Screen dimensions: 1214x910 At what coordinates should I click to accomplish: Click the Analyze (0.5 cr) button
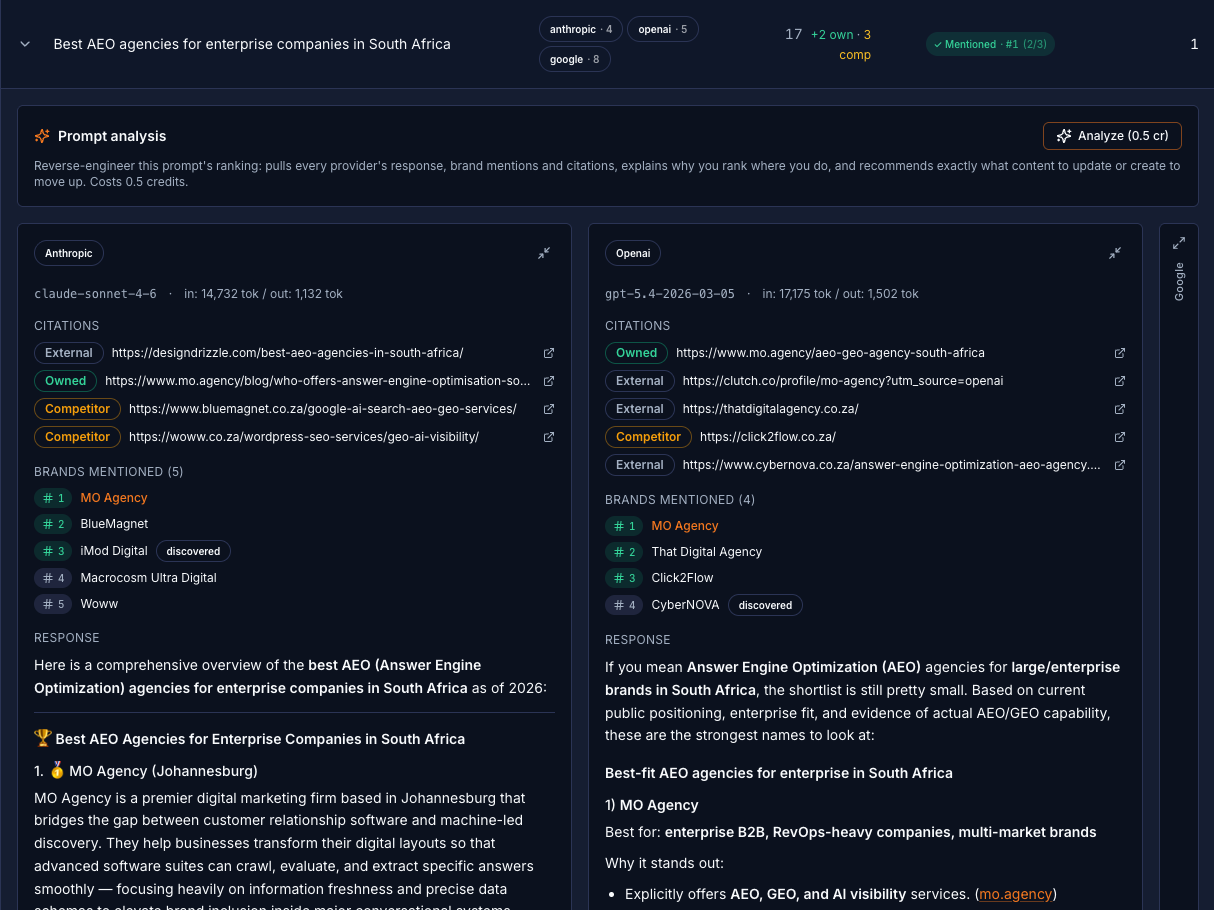(x=1112, y=136)
